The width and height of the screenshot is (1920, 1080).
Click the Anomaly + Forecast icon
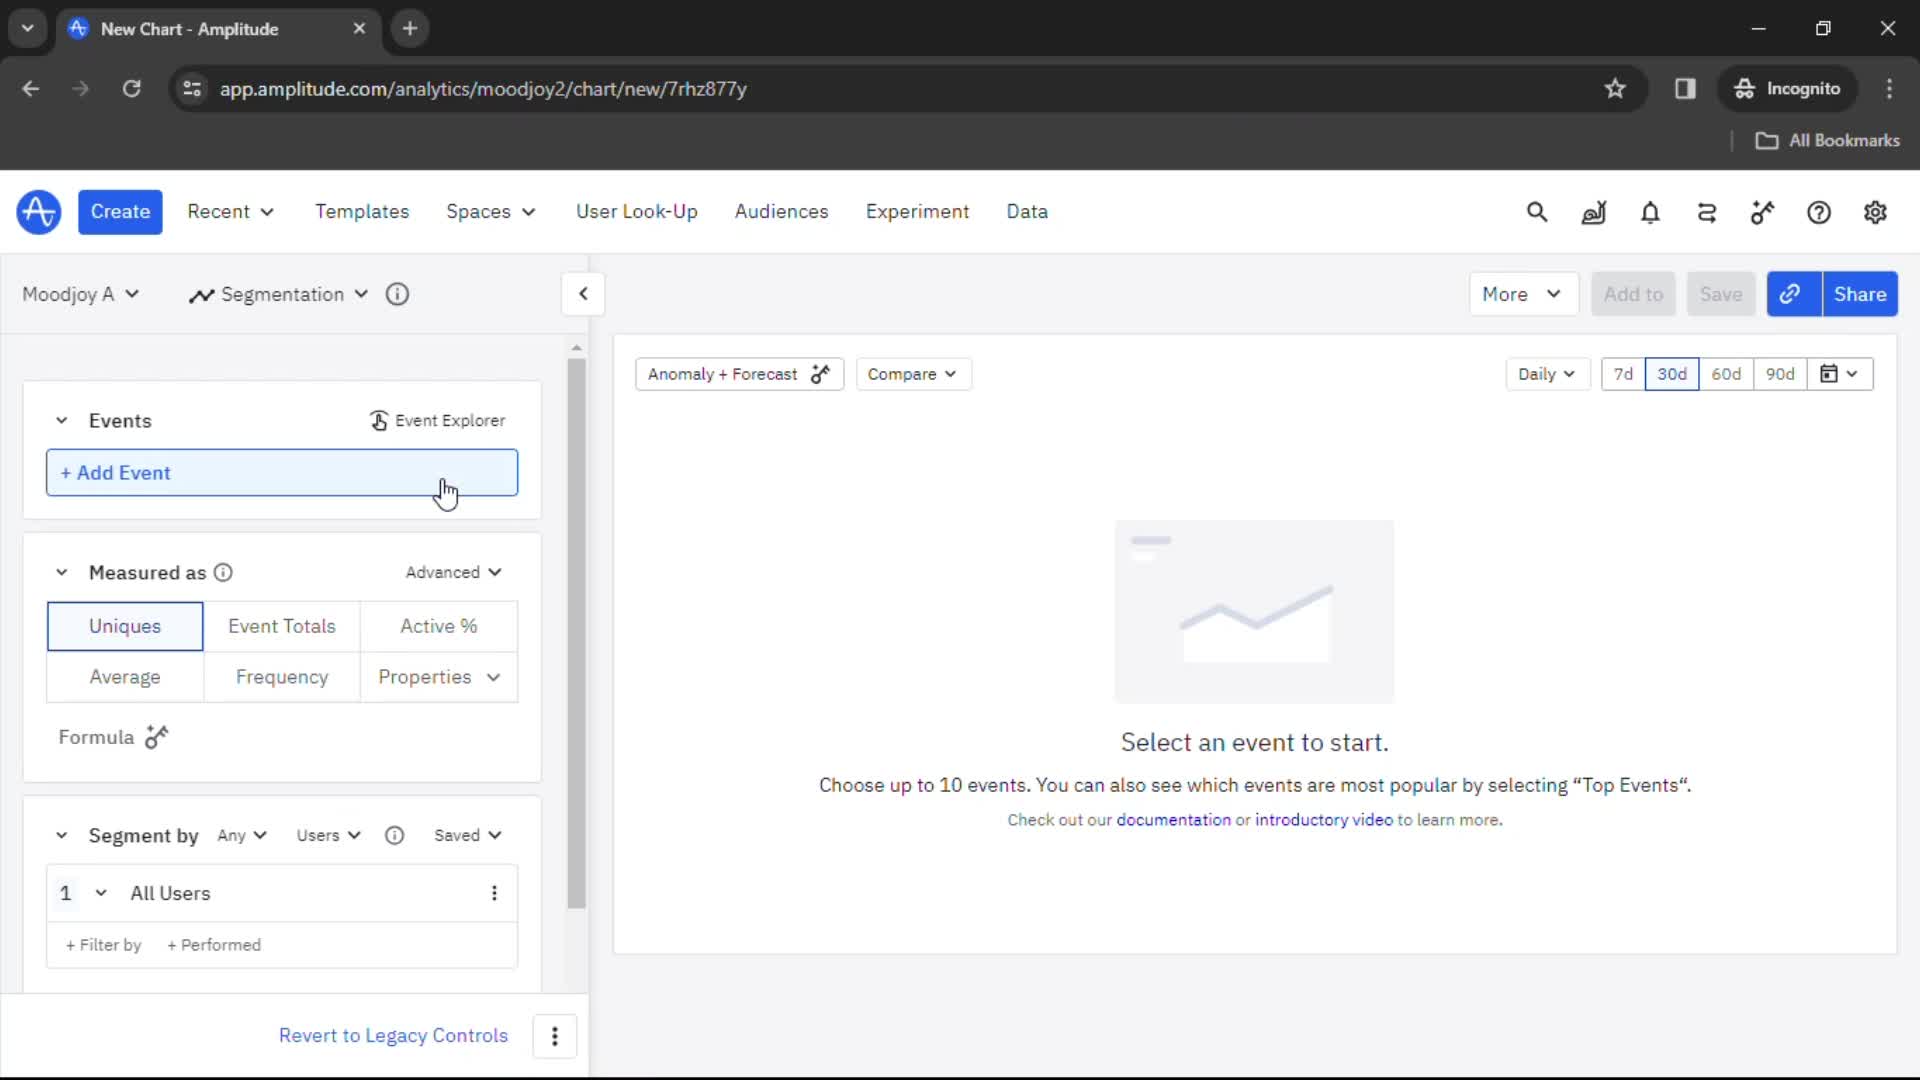pos(820,373)
